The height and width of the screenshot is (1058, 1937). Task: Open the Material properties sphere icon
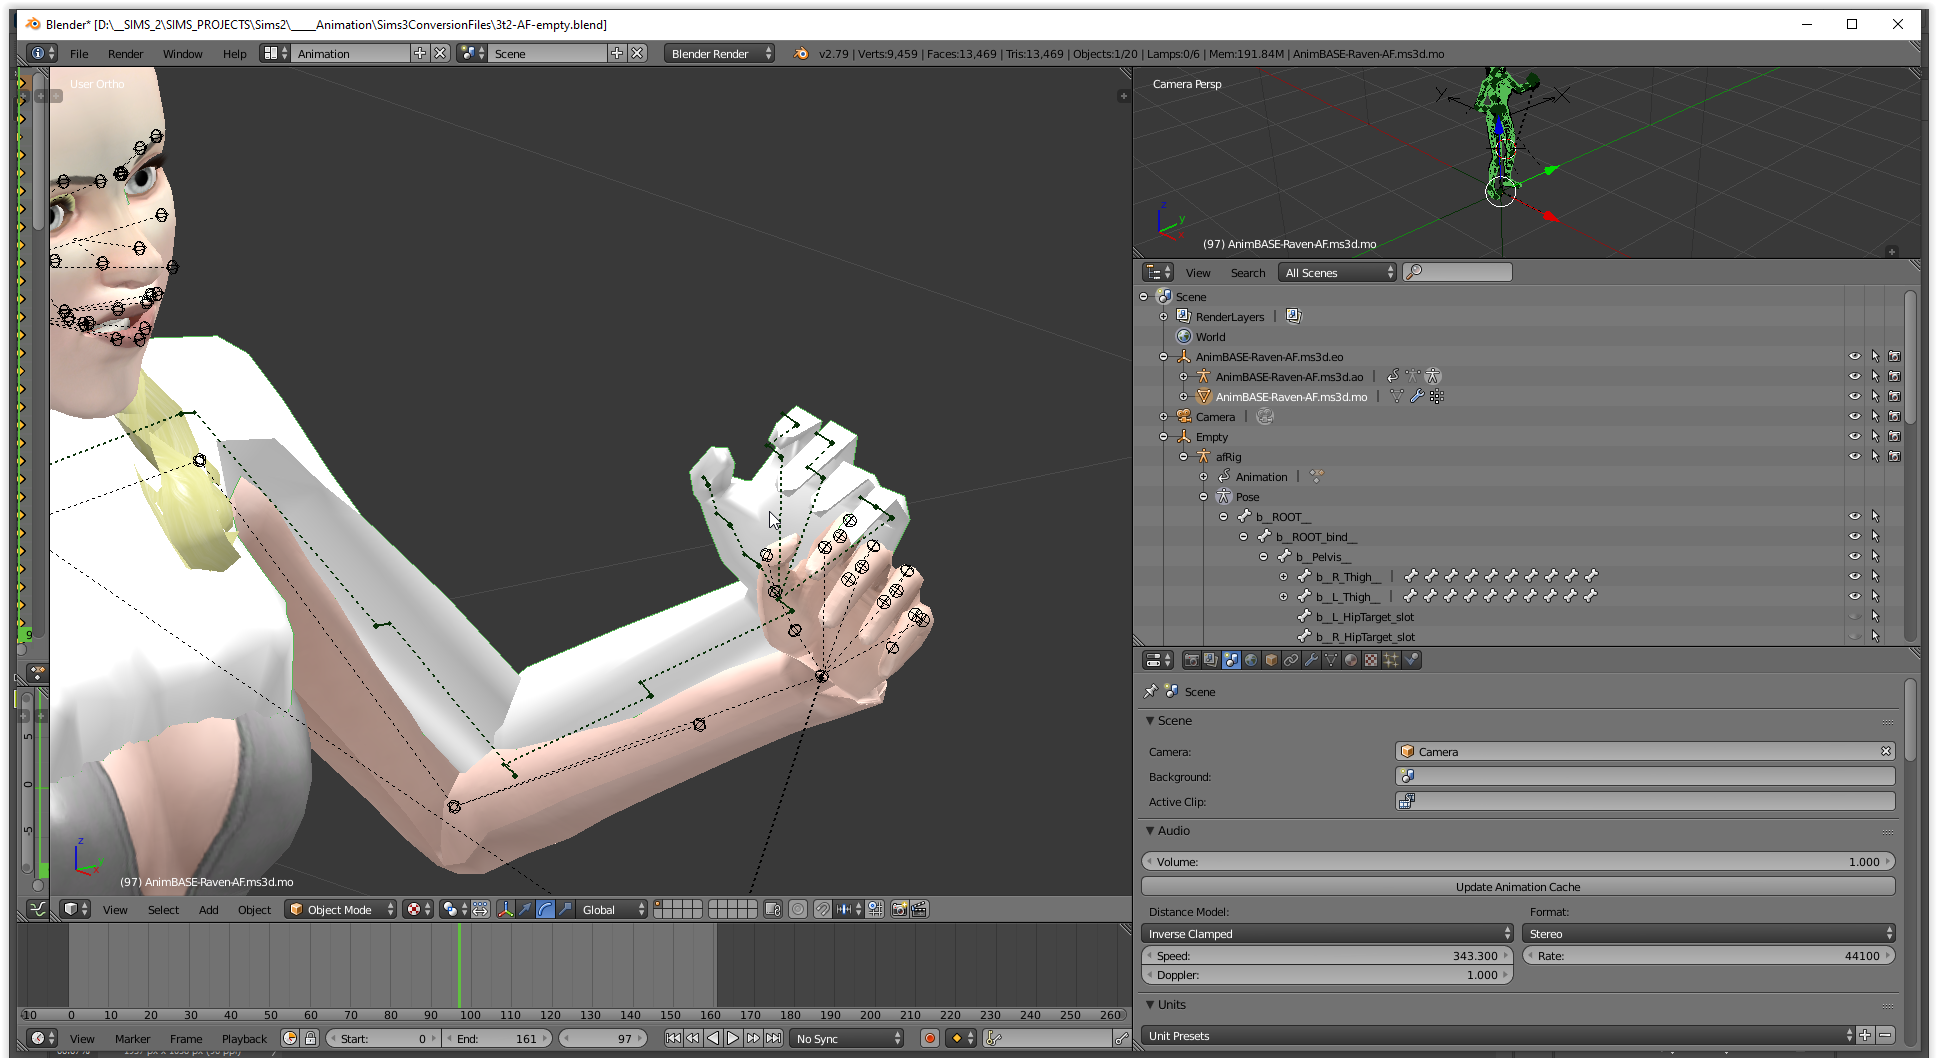[x=1351, y=660]
